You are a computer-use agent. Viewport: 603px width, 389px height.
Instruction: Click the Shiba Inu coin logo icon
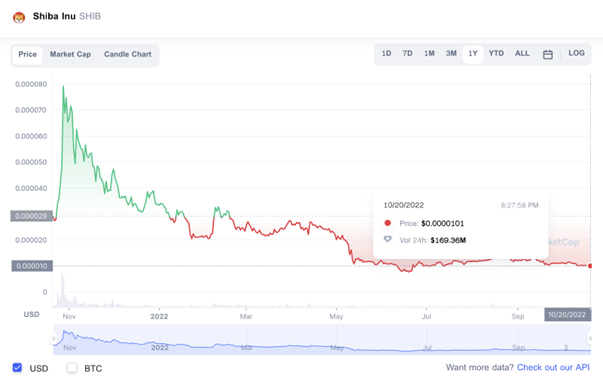[19, 17]
